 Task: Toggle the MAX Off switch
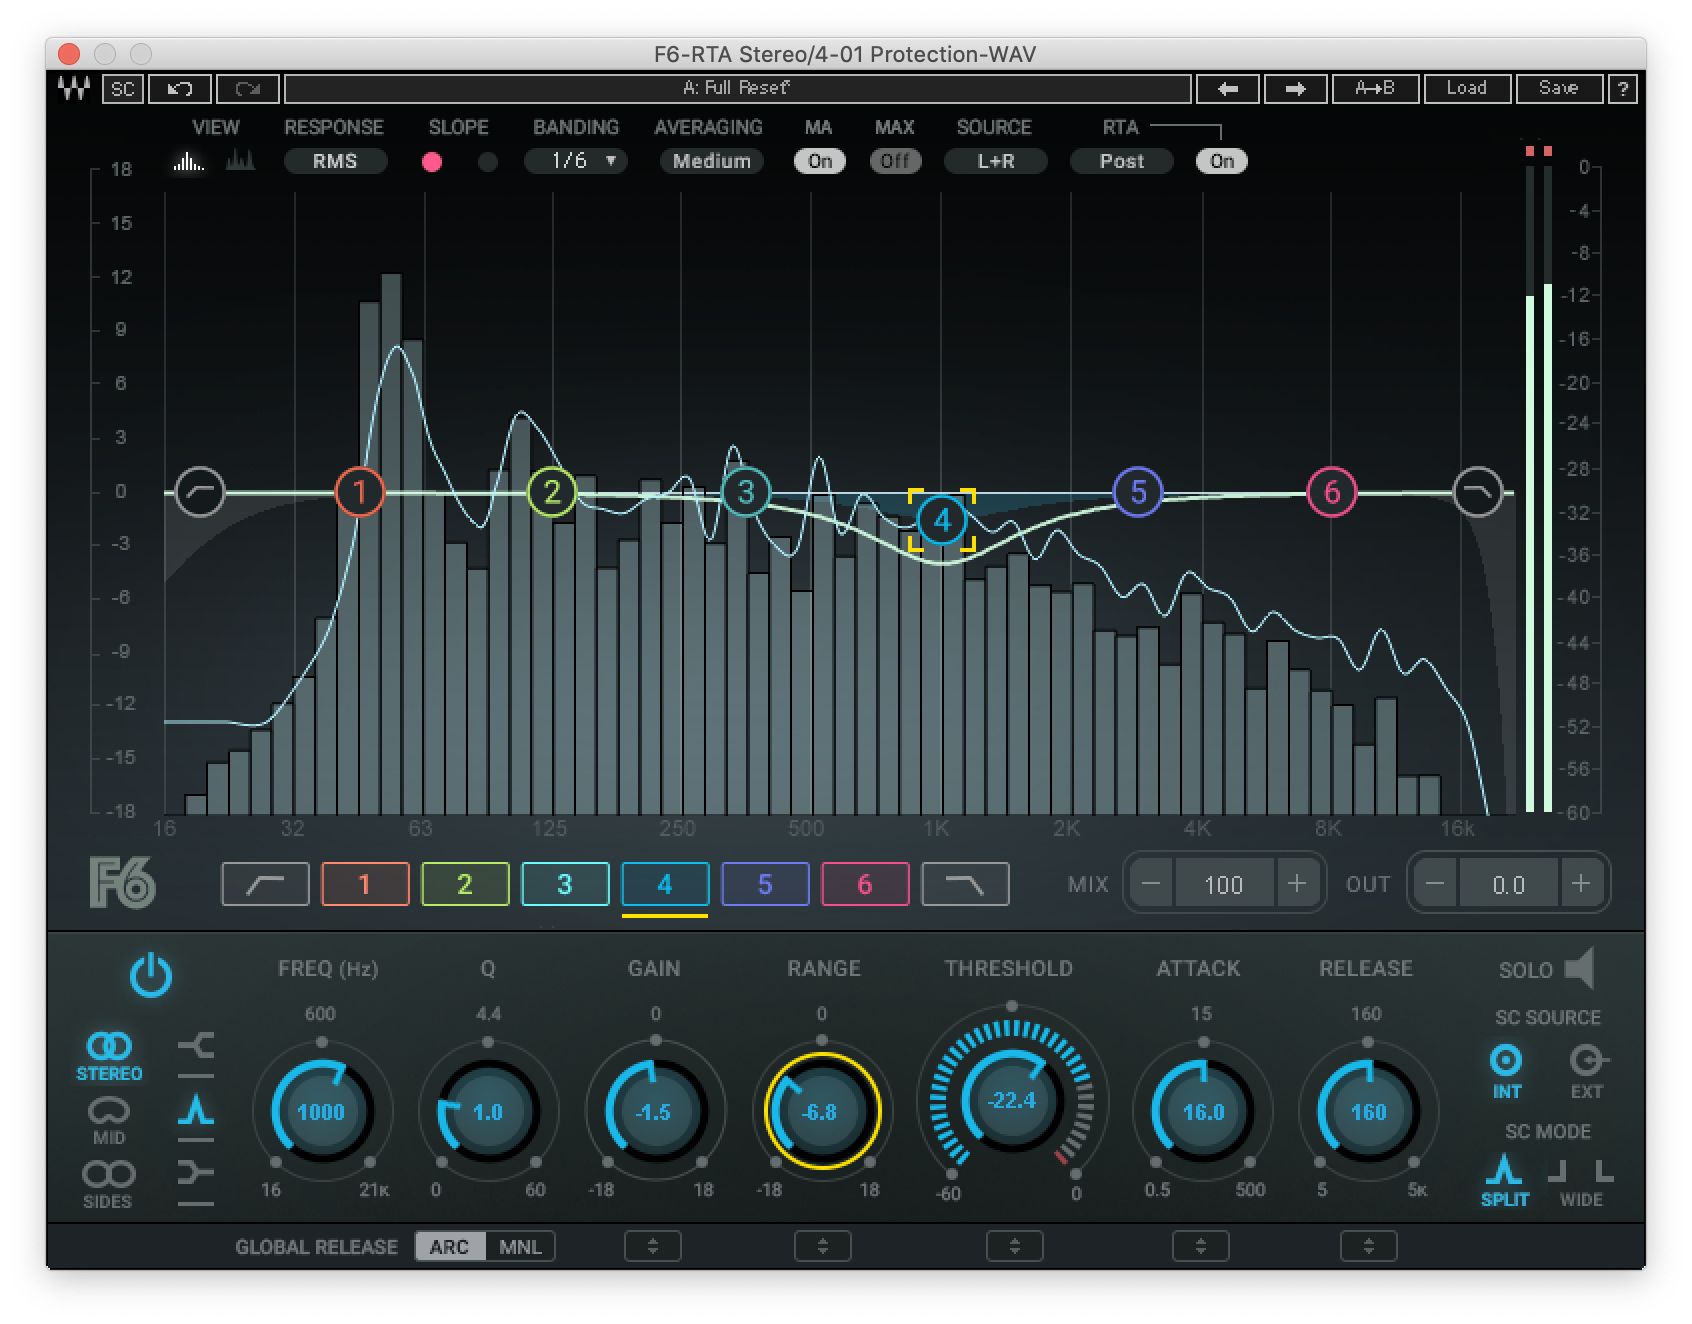895,161
